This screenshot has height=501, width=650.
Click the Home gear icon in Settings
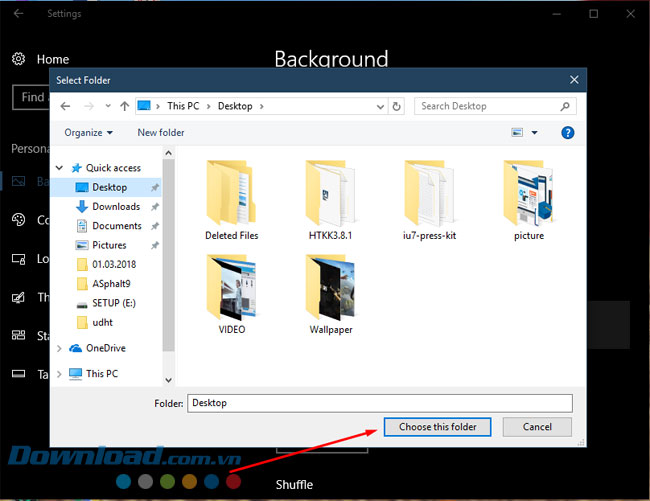18,59
